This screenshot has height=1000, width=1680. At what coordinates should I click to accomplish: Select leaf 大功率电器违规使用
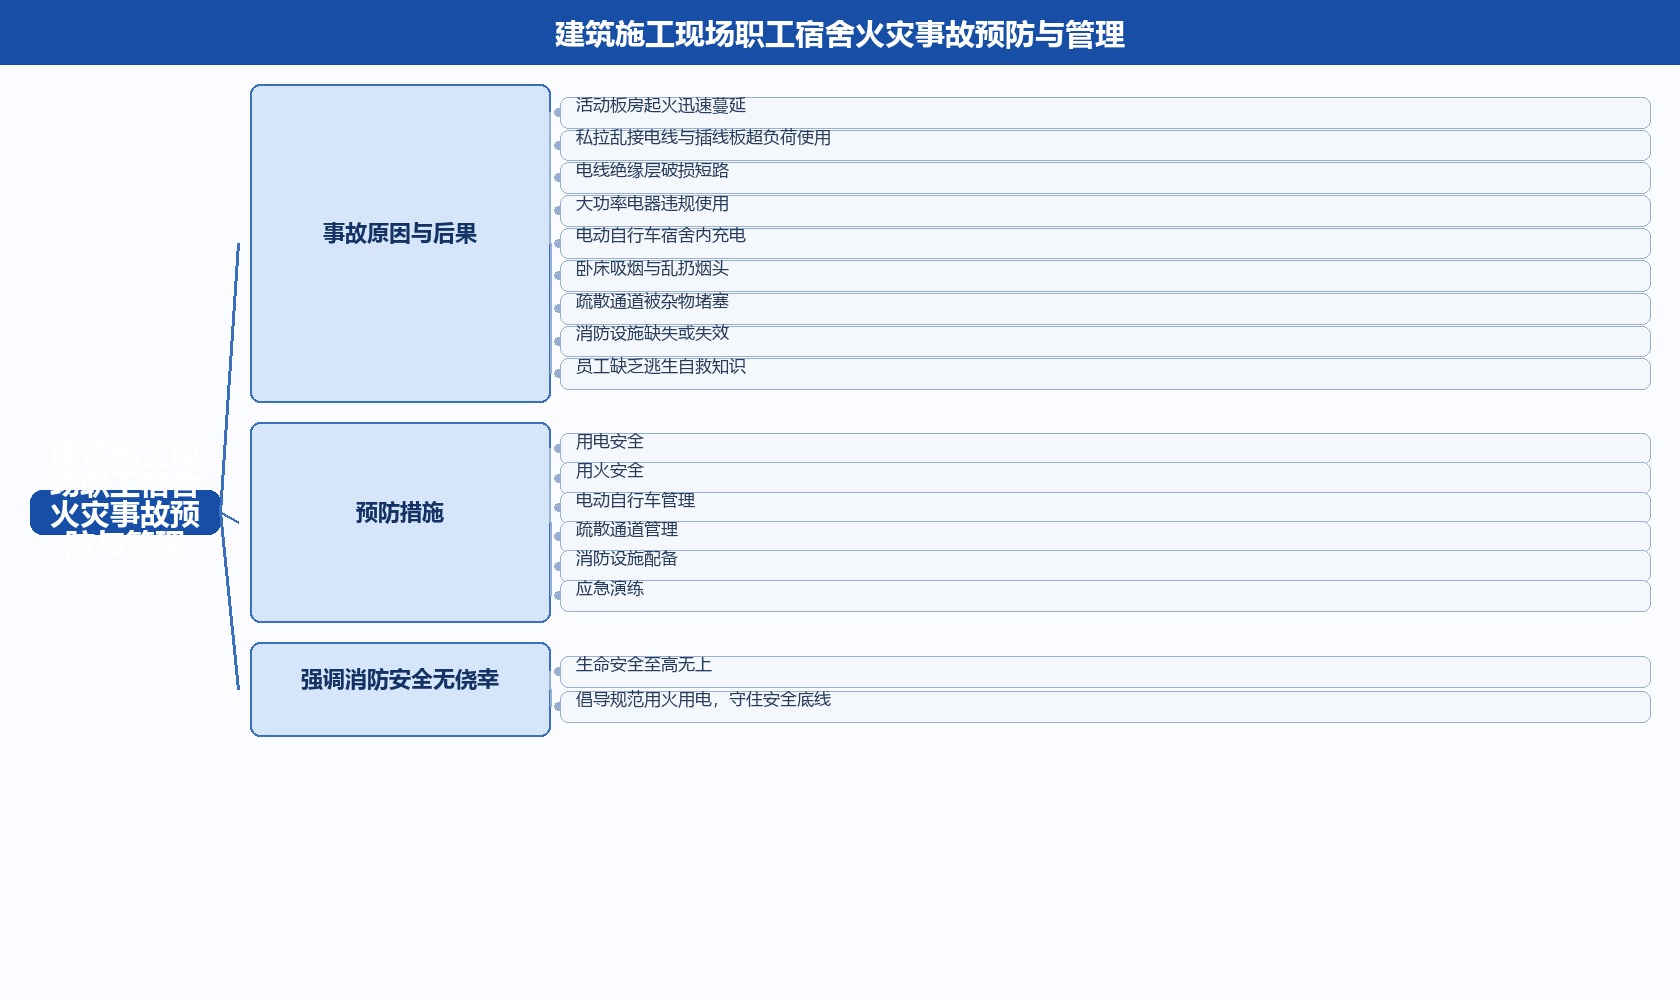coord(1105,210)
